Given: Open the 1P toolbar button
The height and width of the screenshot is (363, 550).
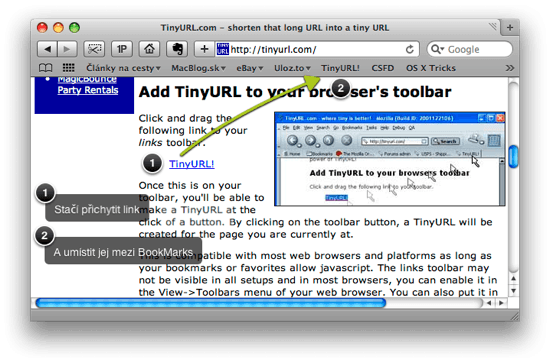Looking at the screenshot, I should [x=122, y=49].
